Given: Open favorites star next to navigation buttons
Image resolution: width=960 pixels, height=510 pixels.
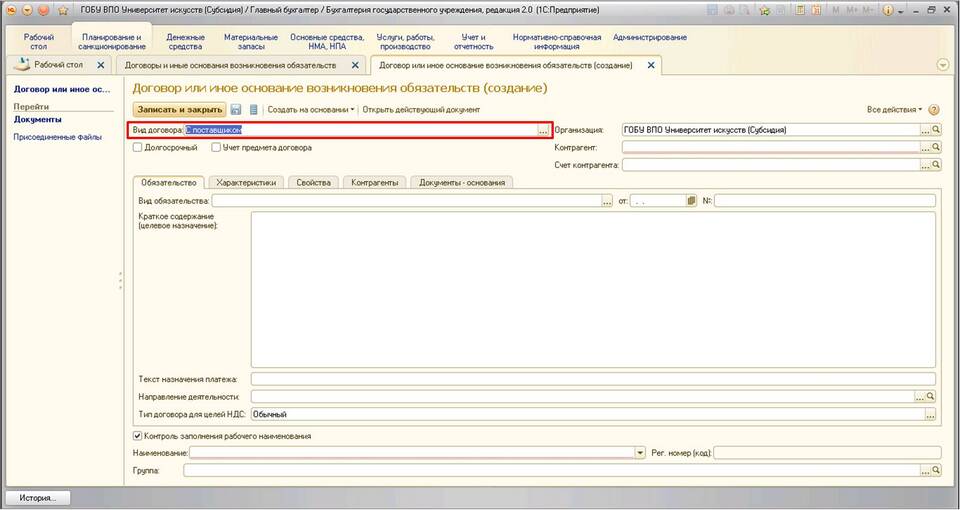Looking at the screenshot, I should coord(62,10).
